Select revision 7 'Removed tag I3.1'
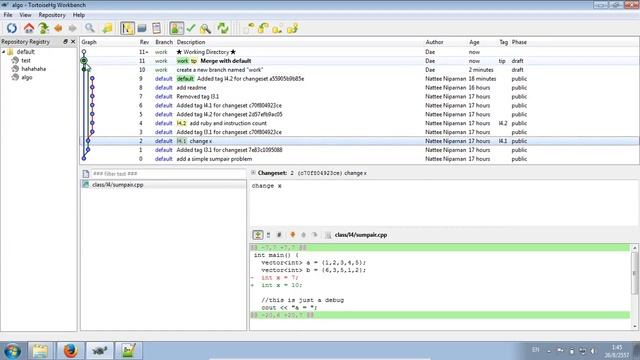 point(360,97)
